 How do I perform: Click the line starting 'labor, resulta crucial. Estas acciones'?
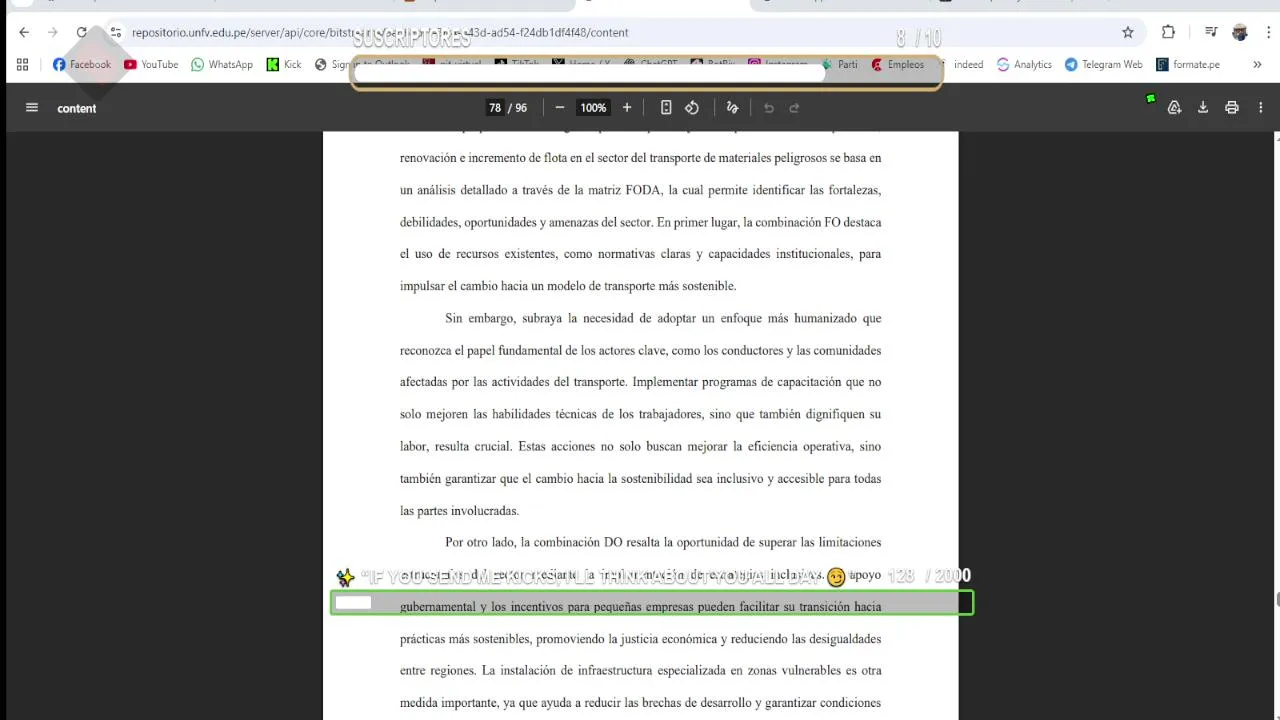(x=640, y=447)
